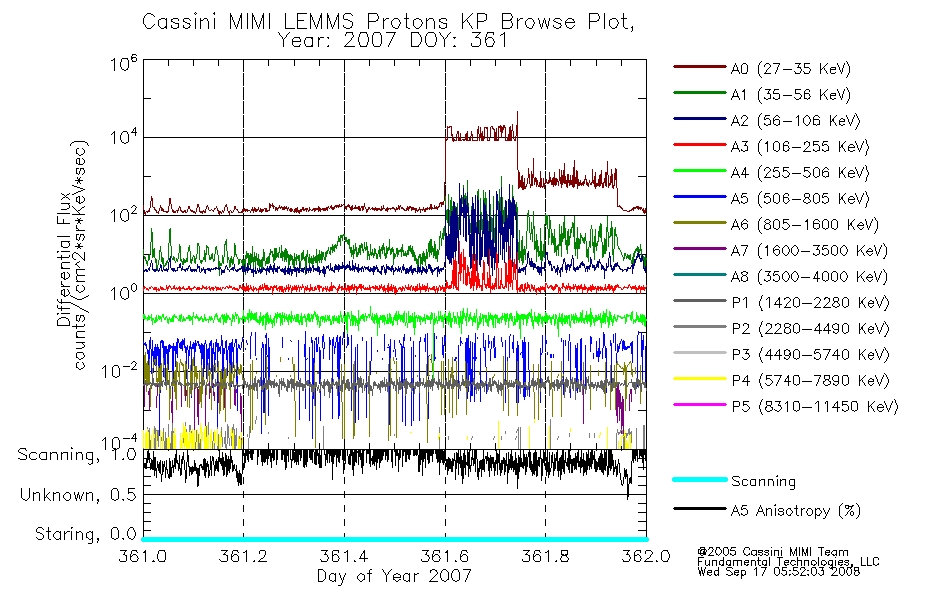The image size is (950, 600).
Task: Click the @2005 Cassini MIMI Team credit
Action: point(773,552)
